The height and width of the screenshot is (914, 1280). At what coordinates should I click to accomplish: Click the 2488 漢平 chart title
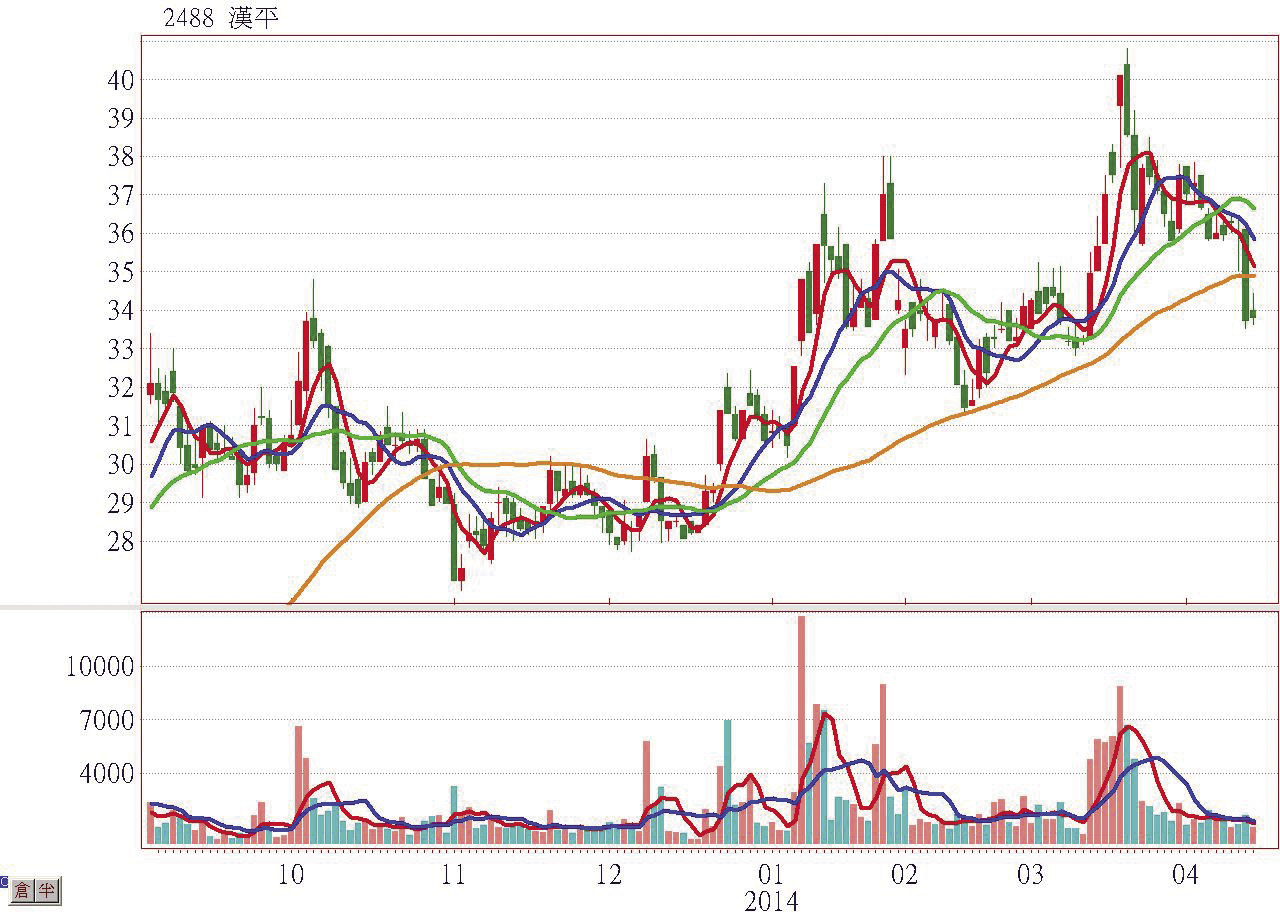(221, 18)
